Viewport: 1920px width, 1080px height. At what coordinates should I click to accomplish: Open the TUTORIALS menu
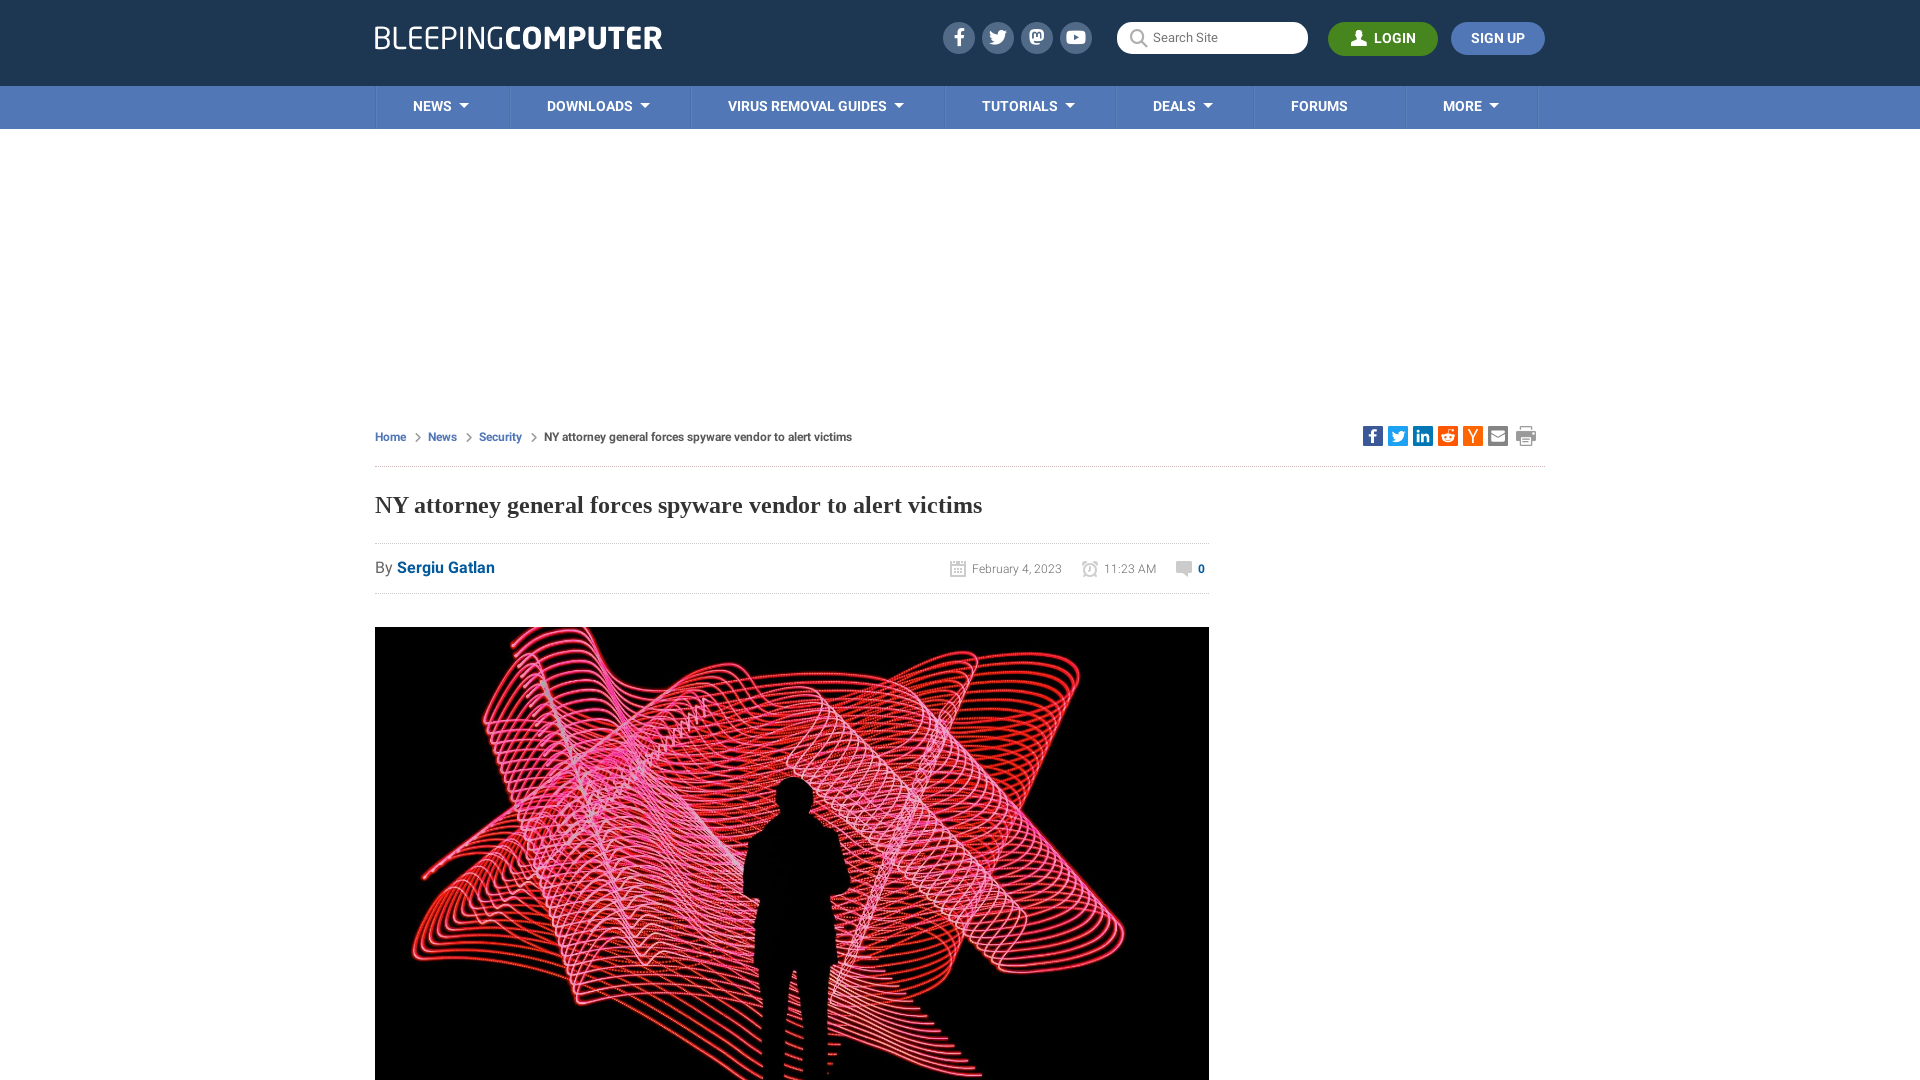[1029, 105]
